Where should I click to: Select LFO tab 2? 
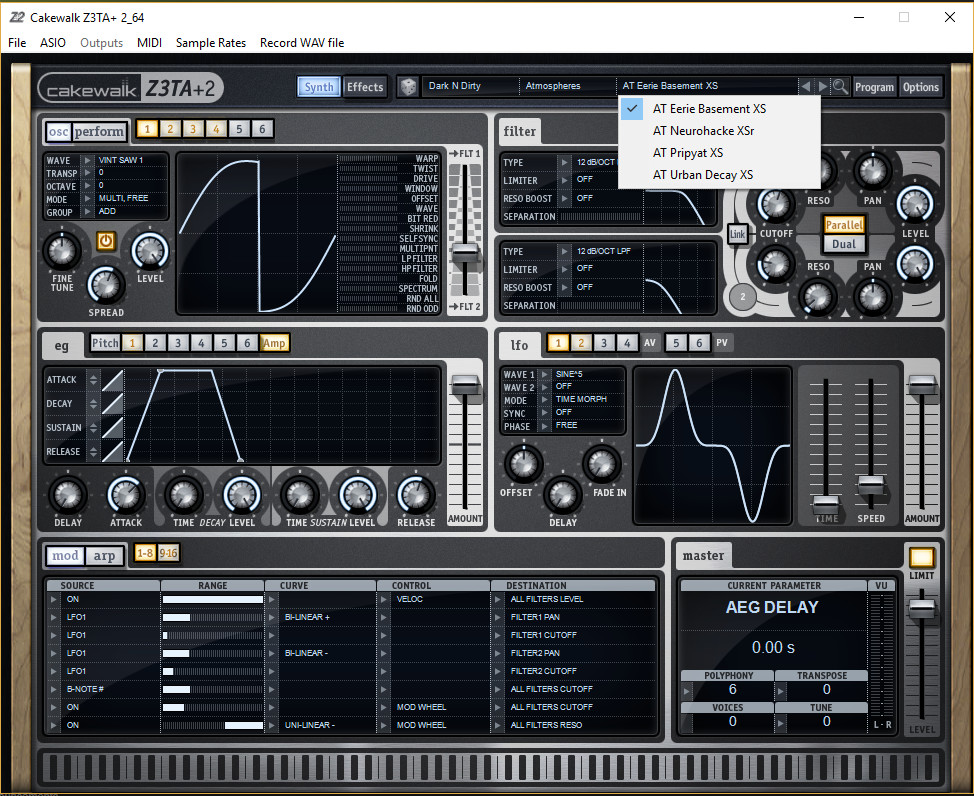point(581,343)
